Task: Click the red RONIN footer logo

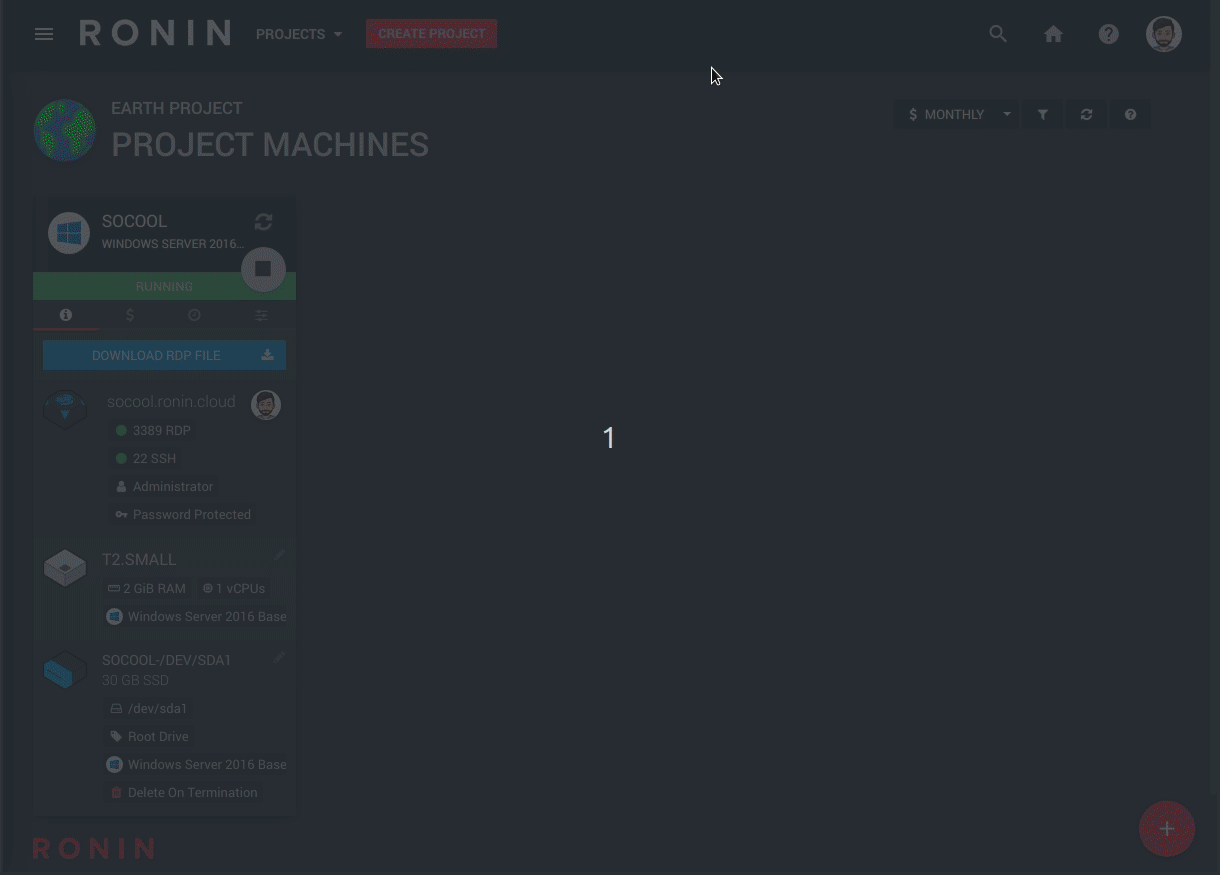Action: click(x=93, y=849)
